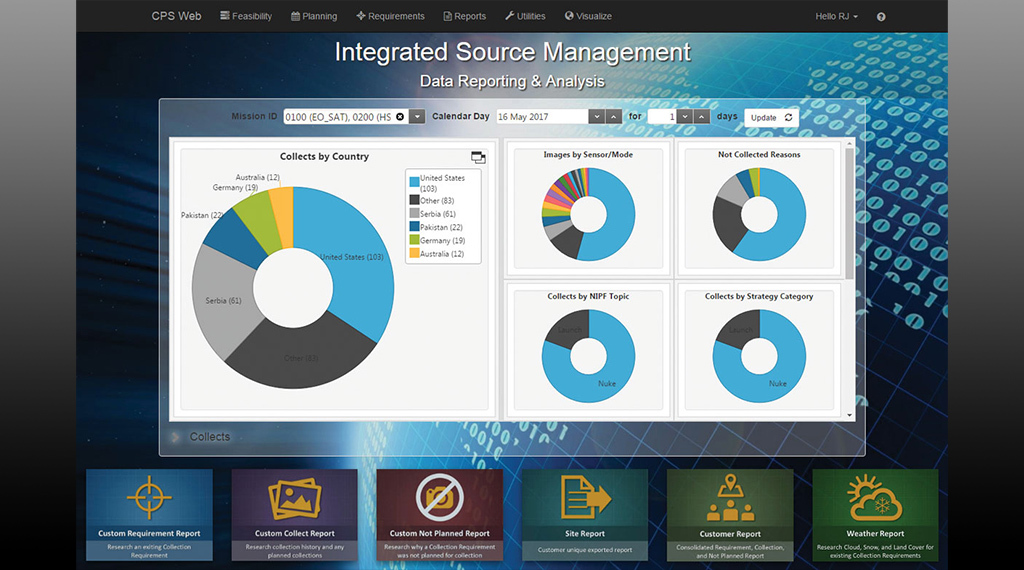The image size is (1024, 570).
Task: Pop out the Collects by Country chart
Action: (478, 157)
